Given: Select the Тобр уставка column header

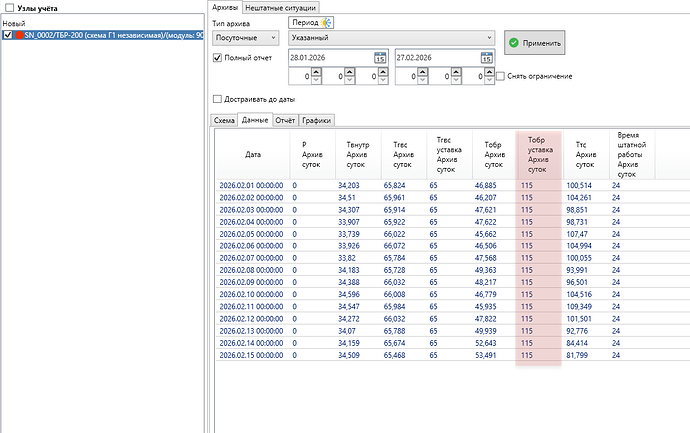Looking at the screenshot, I should (538, 154).
